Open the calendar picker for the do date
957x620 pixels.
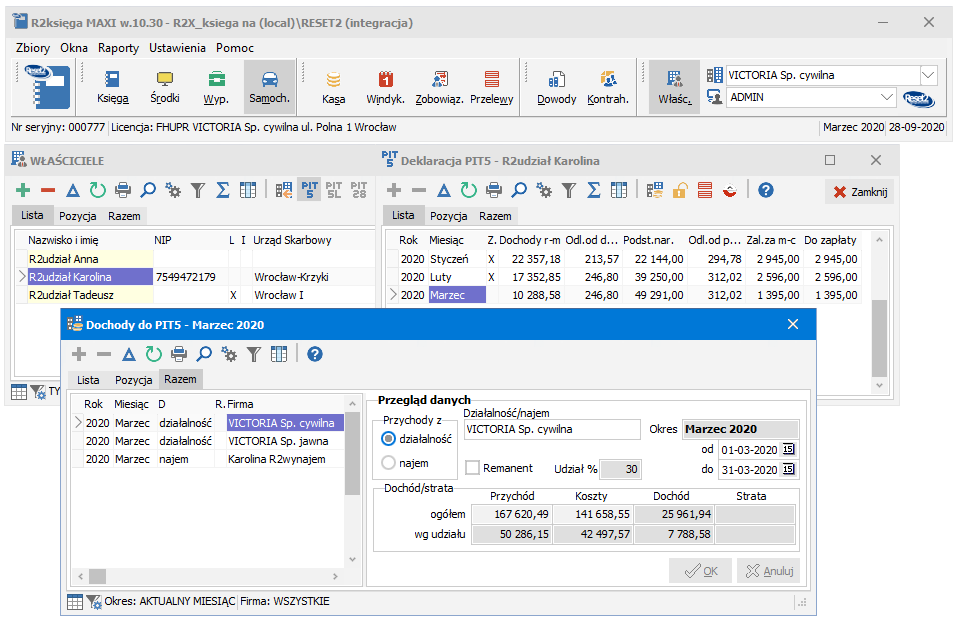click(x=789, y=469)
